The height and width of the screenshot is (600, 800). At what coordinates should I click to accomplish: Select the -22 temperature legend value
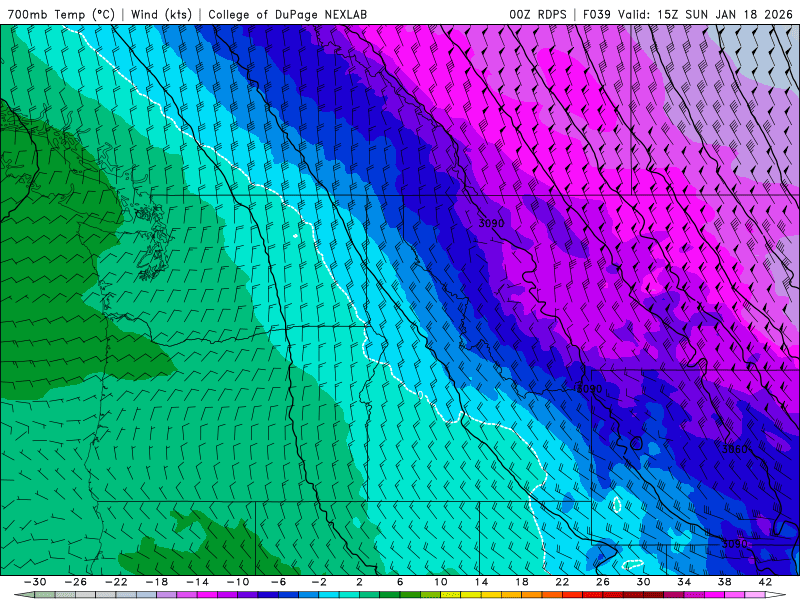tap(116, 582)
